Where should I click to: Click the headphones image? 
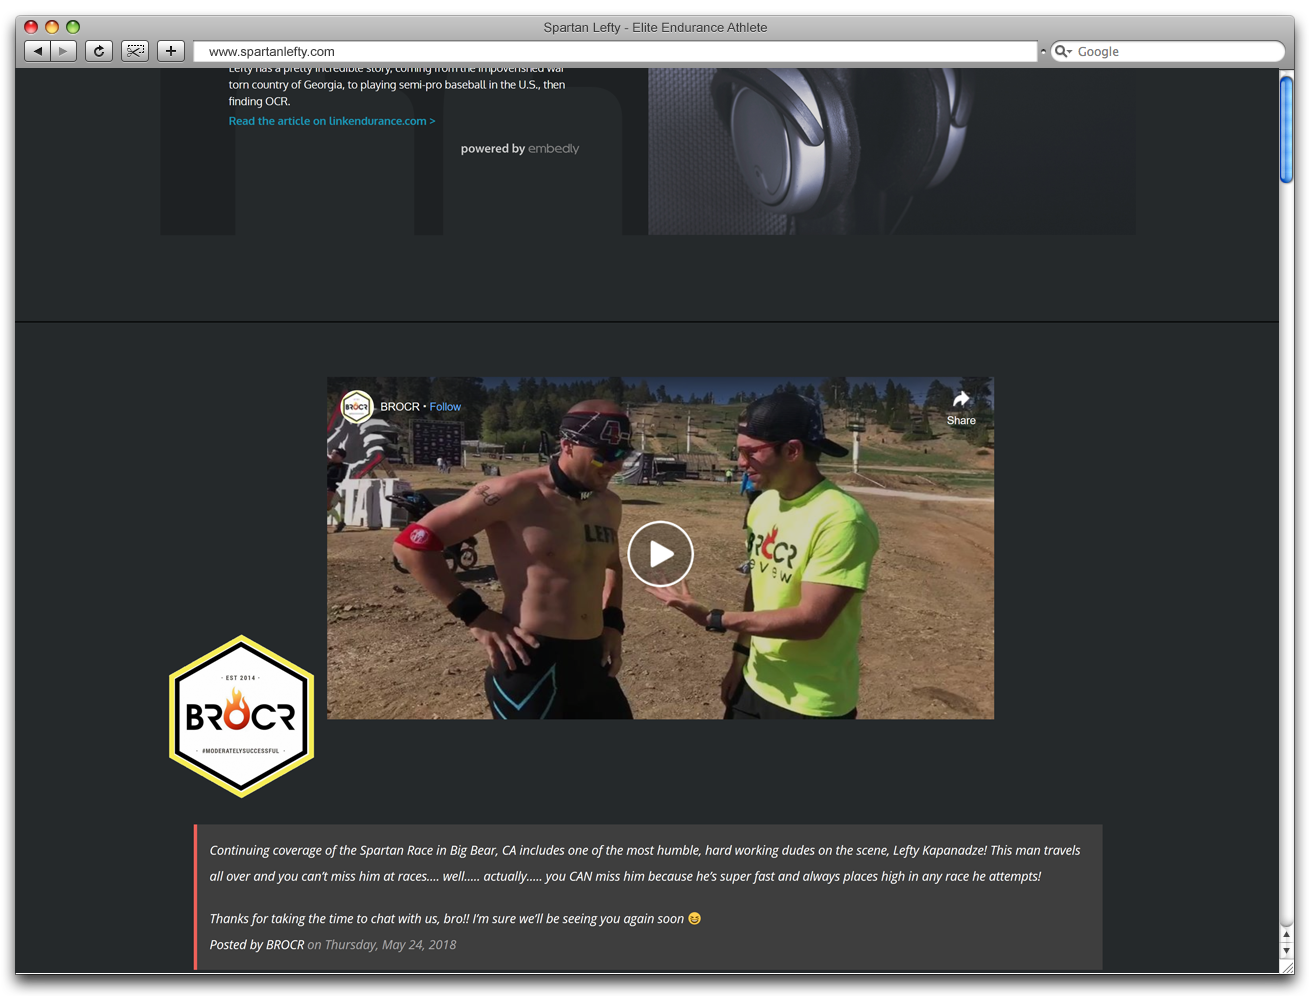coord(891,151)
